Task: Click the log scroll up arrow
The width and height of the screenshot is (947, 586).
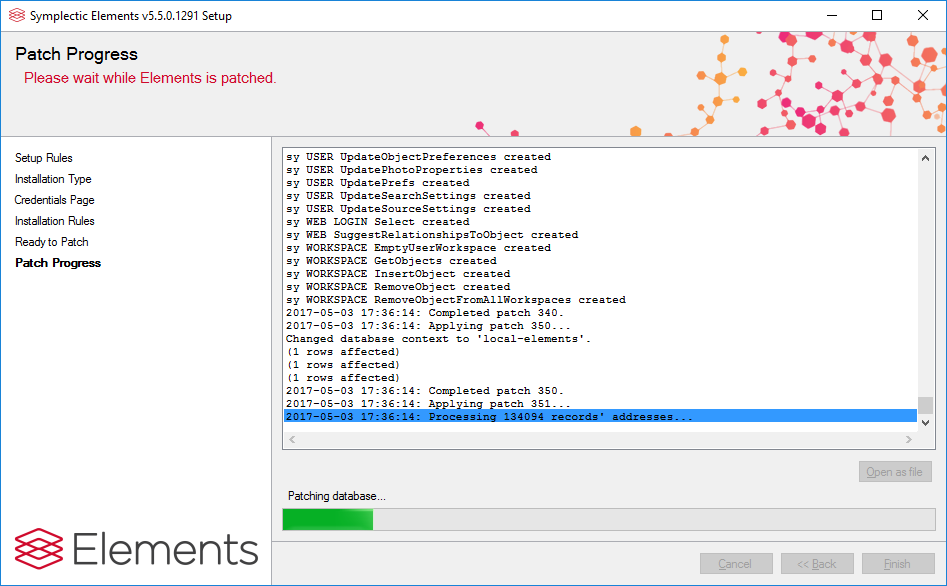Action: coord(925,158)
